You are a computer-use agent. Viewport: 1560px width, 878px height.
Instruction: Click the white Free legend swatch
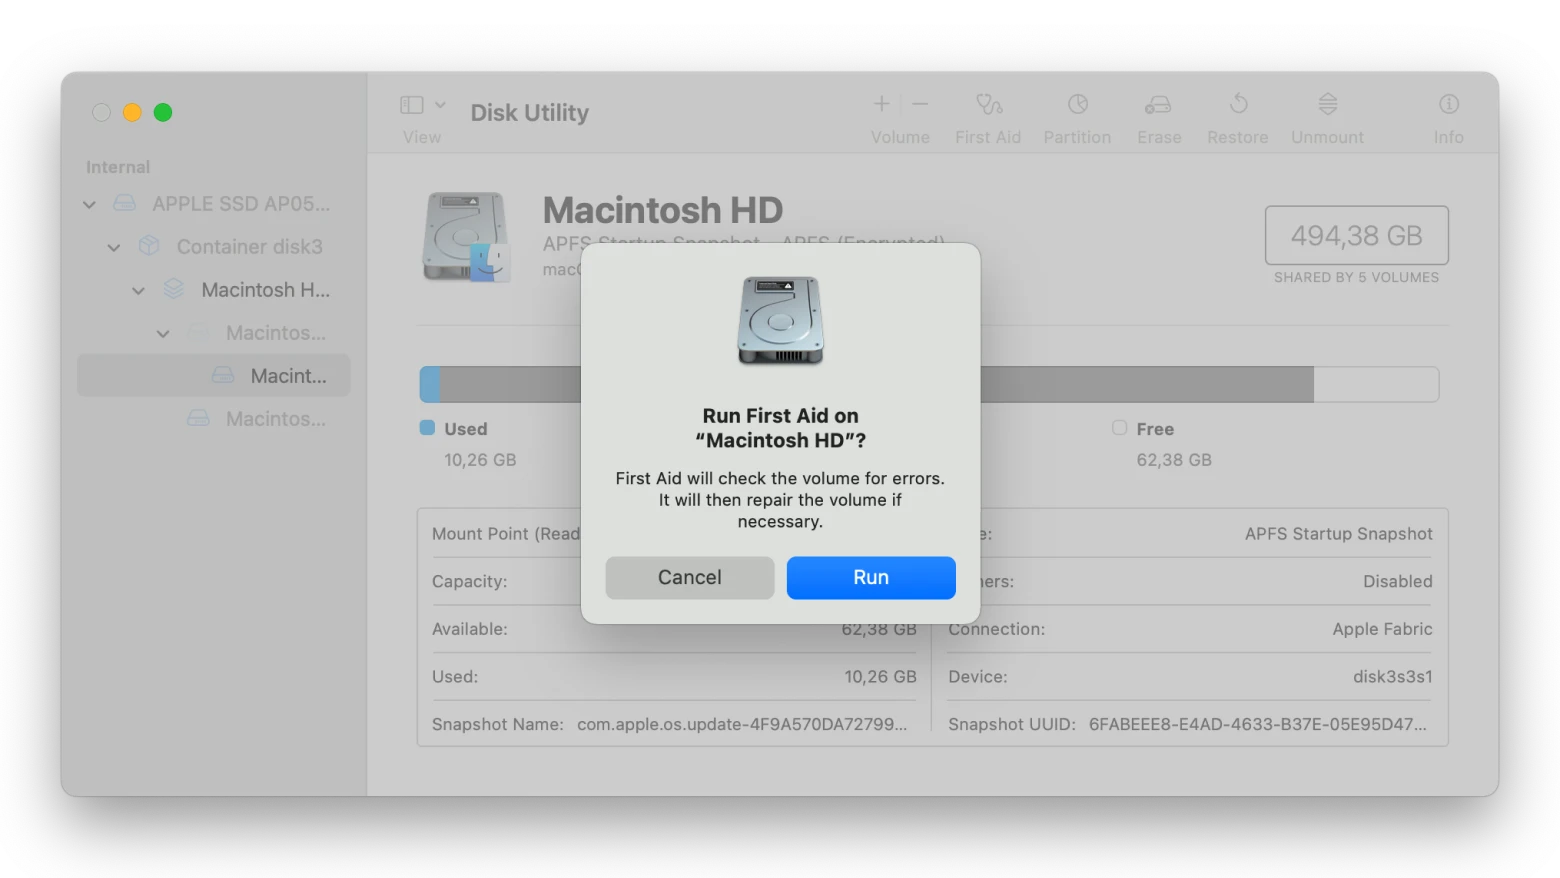(x=1119, y=428)
